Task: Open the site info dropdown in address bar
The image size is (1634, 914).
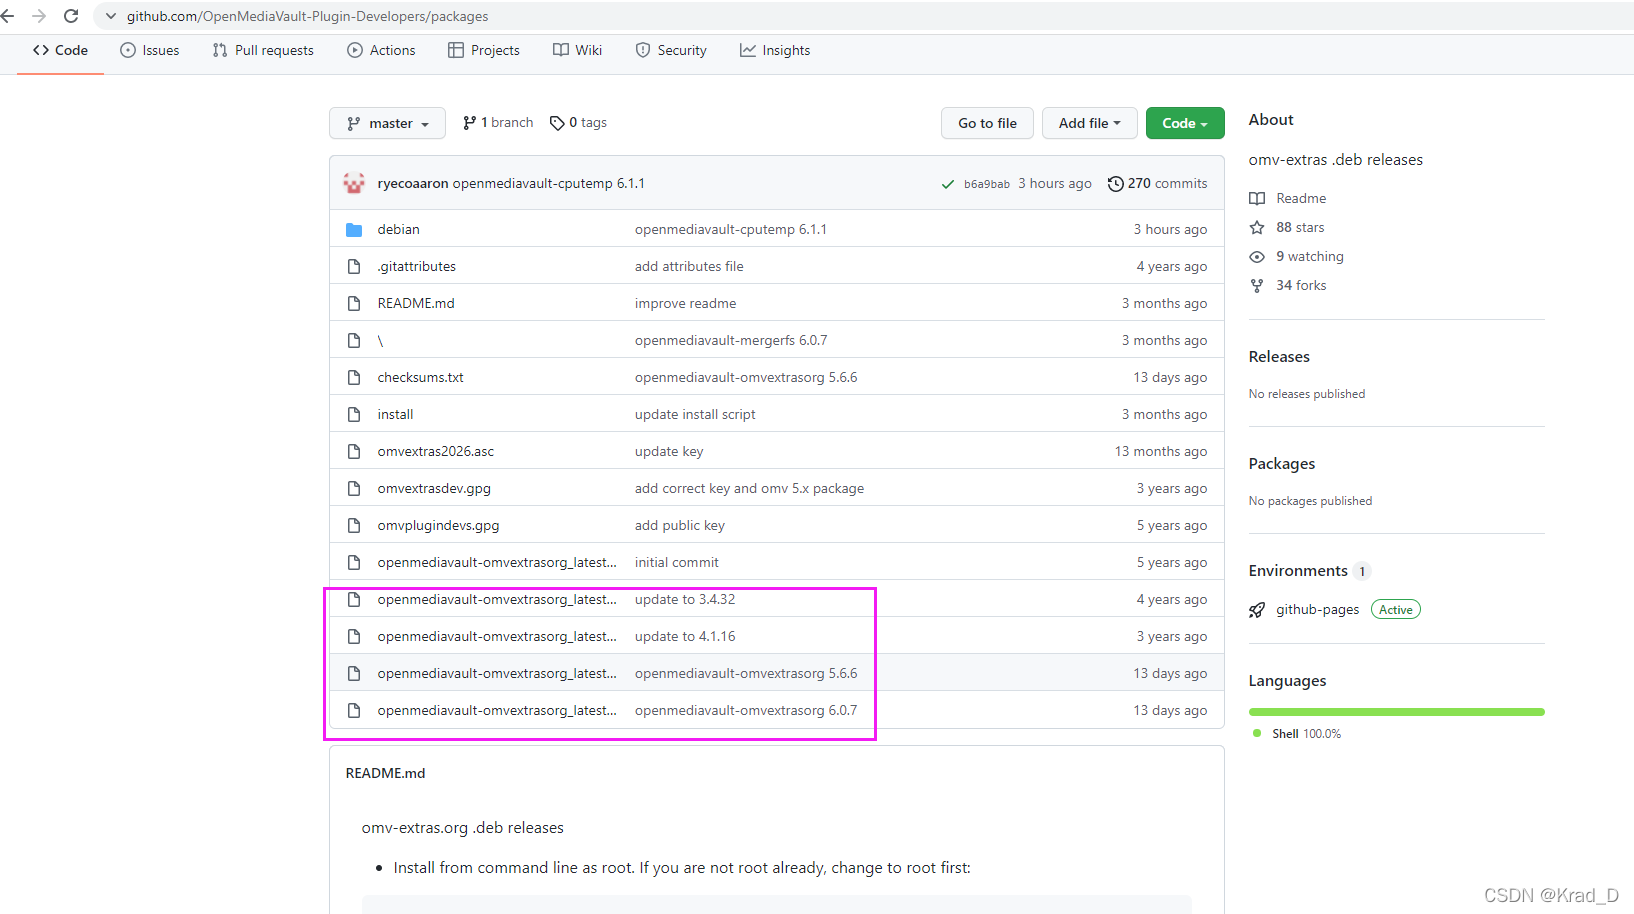Action: pyautogui.click(x=111, y=16)
